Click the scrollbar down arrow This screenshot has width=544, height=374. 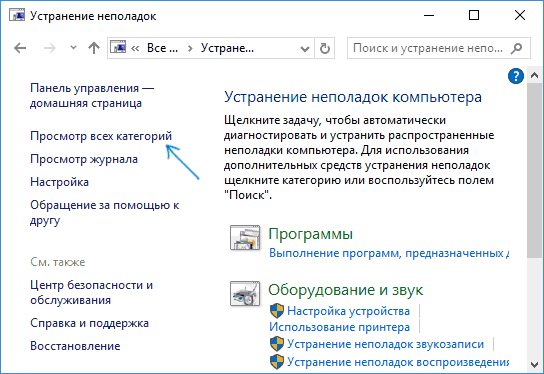tap(534, 365)
